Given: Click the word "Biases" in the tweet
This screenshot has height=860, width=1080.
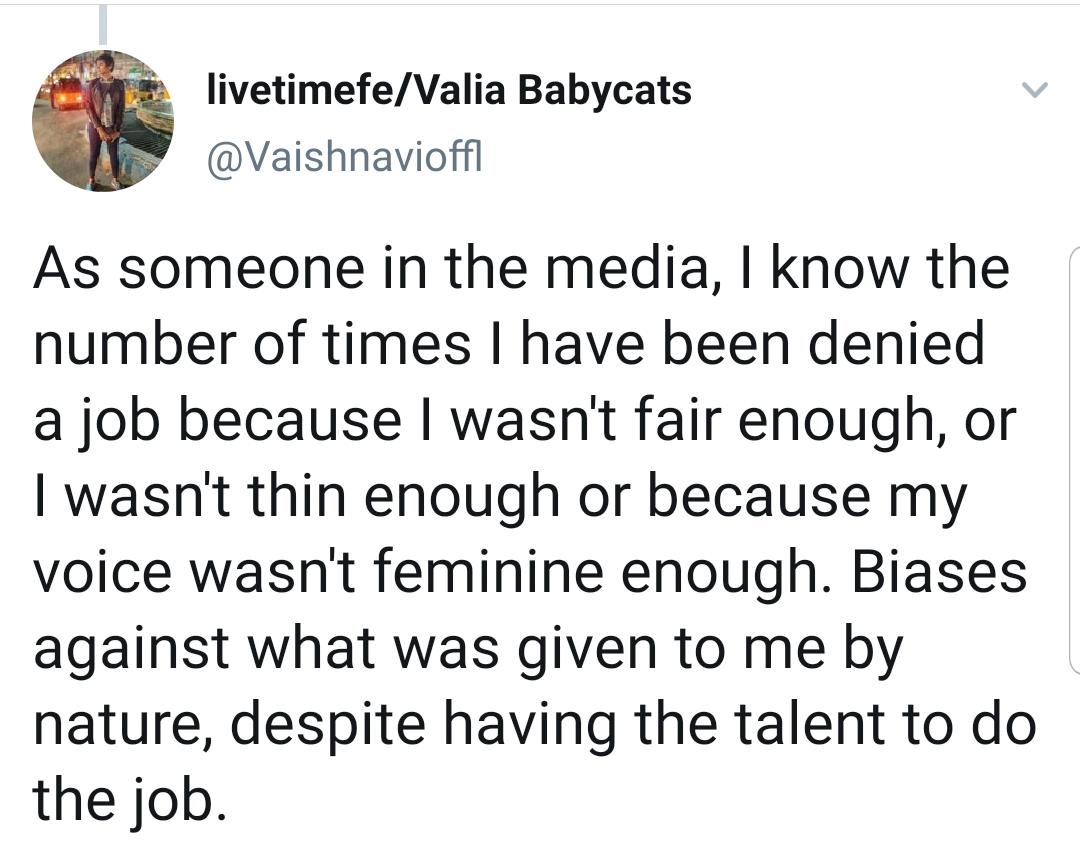Looking at the screenshot, I should click(939, 571).
